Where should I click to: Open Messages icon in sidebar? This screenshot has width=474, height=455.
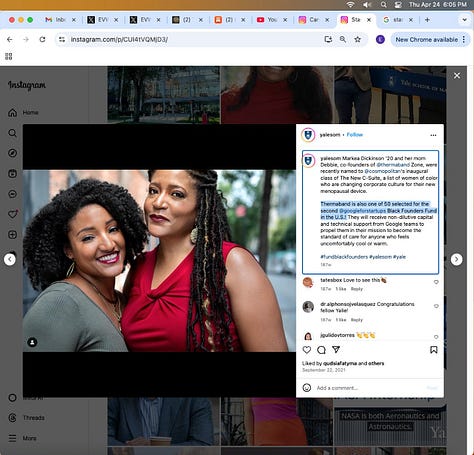point(12,194)
